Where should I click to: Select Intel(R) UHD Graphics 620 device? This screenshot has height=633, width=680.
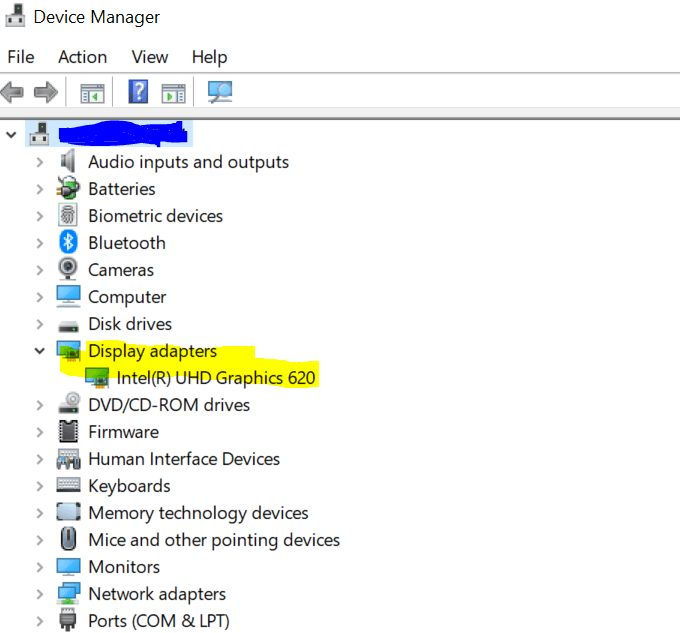(x=216, y=378)
